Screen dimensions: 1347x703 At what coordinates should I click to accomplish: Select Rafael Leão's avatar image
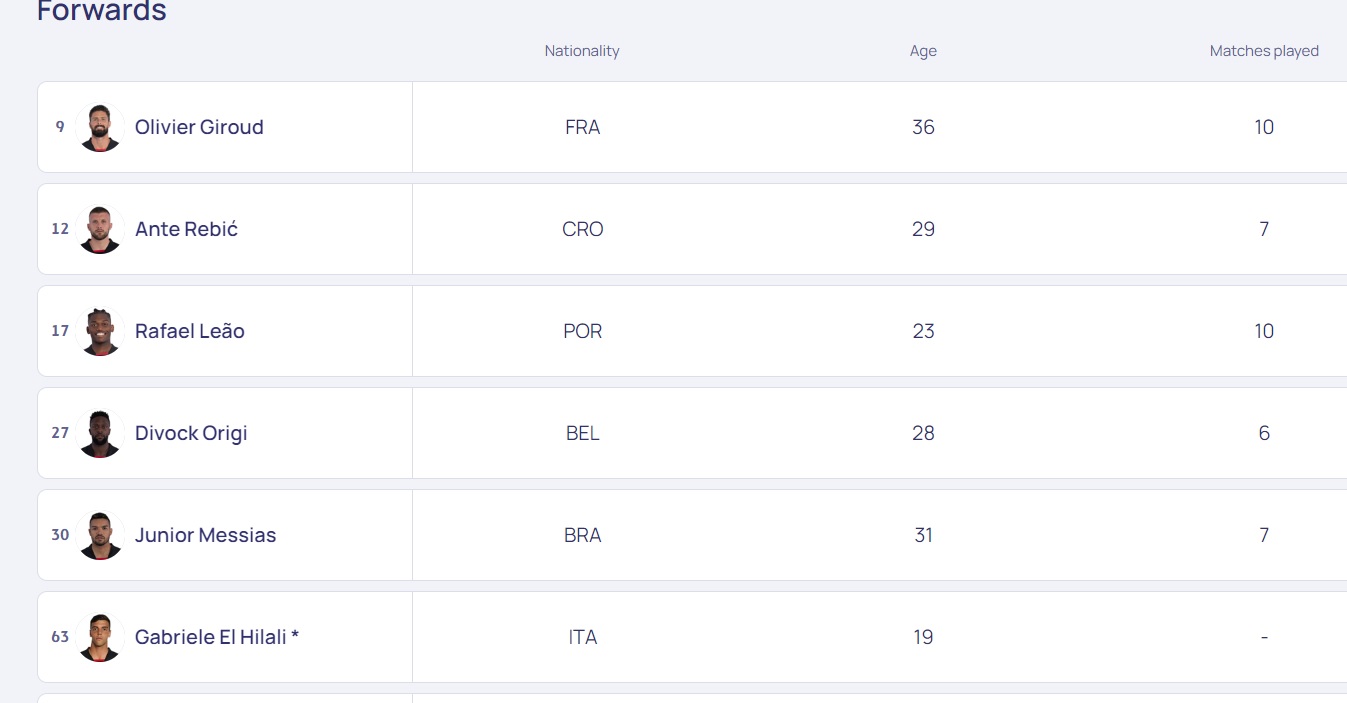click(x=100, y=331)
